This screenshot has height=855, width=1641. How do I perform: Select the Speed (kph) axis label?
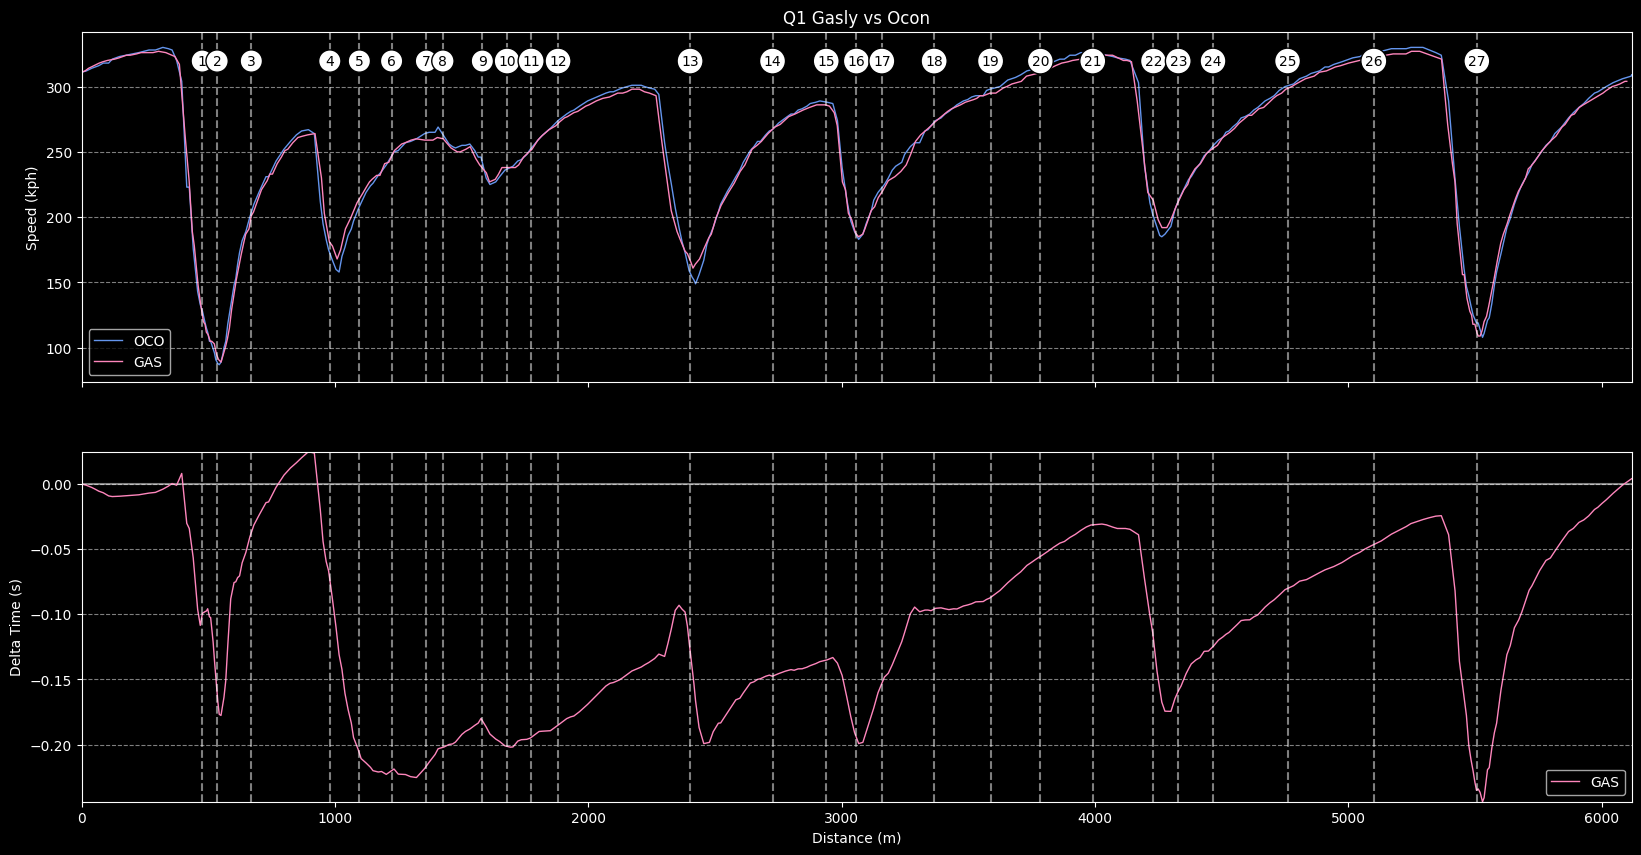click(x=32, y=208)
